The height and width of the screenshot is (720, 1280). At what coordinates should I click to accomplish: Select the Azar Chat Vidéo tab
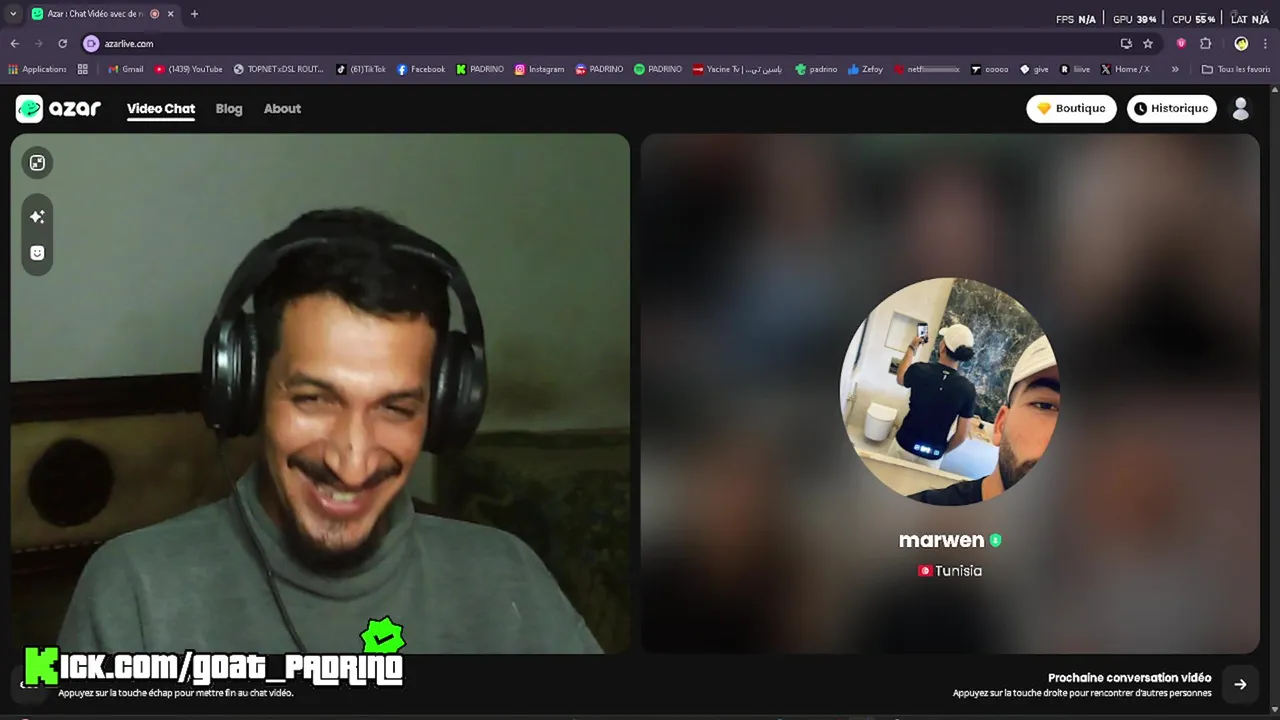(x=102, y=14)
